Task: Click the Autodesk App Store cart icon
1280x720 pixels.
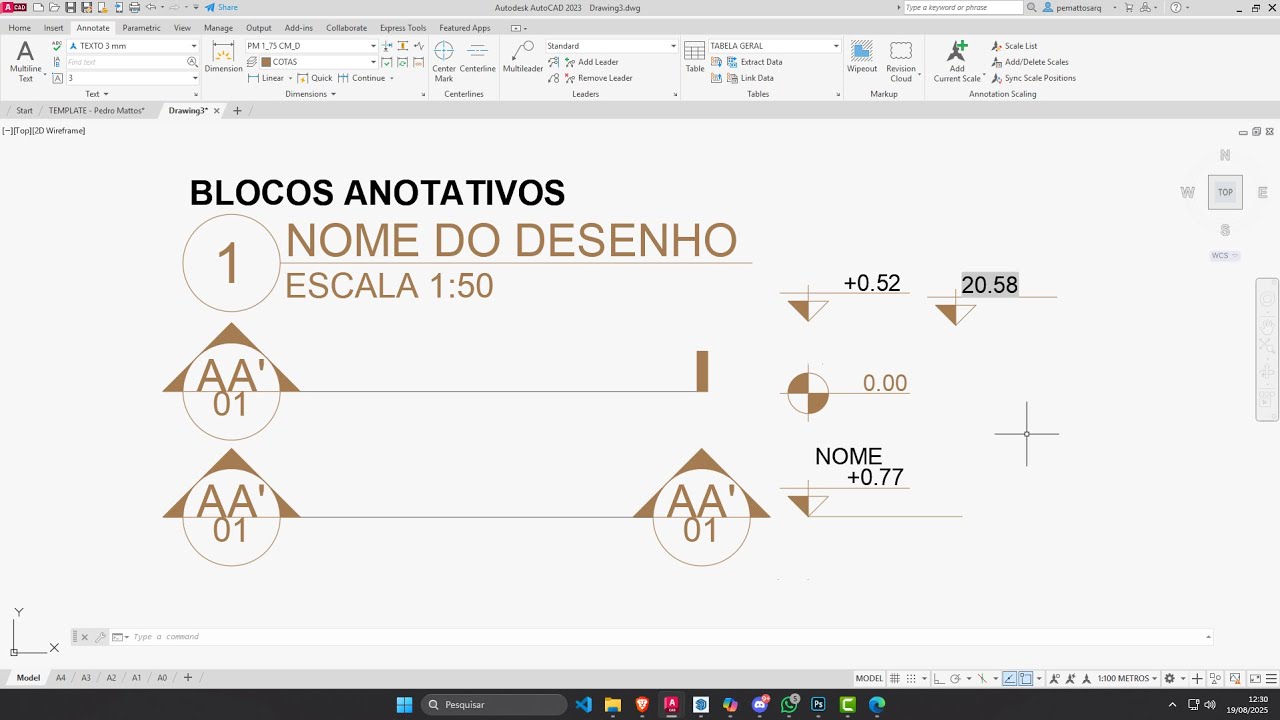Action: [x=1129, y=7]
